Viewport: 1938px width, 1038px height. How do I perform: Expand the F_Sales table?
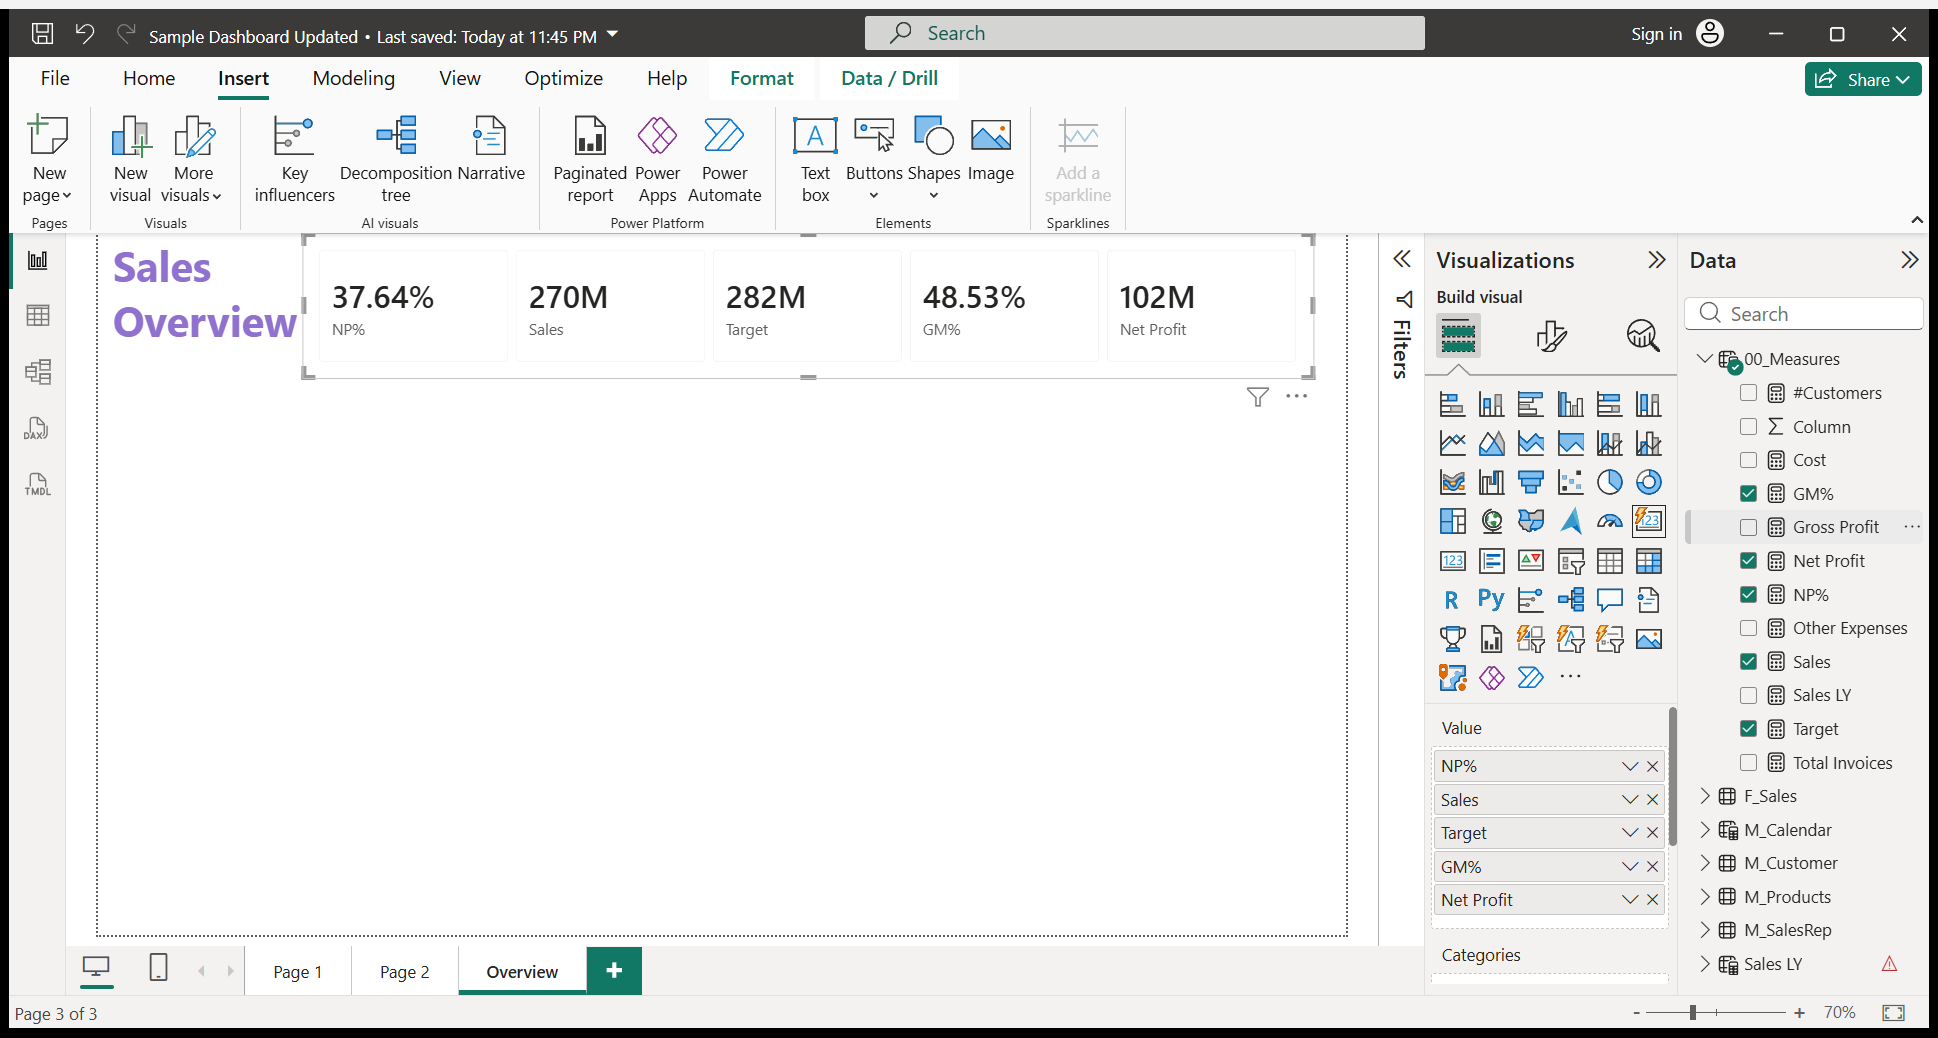point(1705,796)
